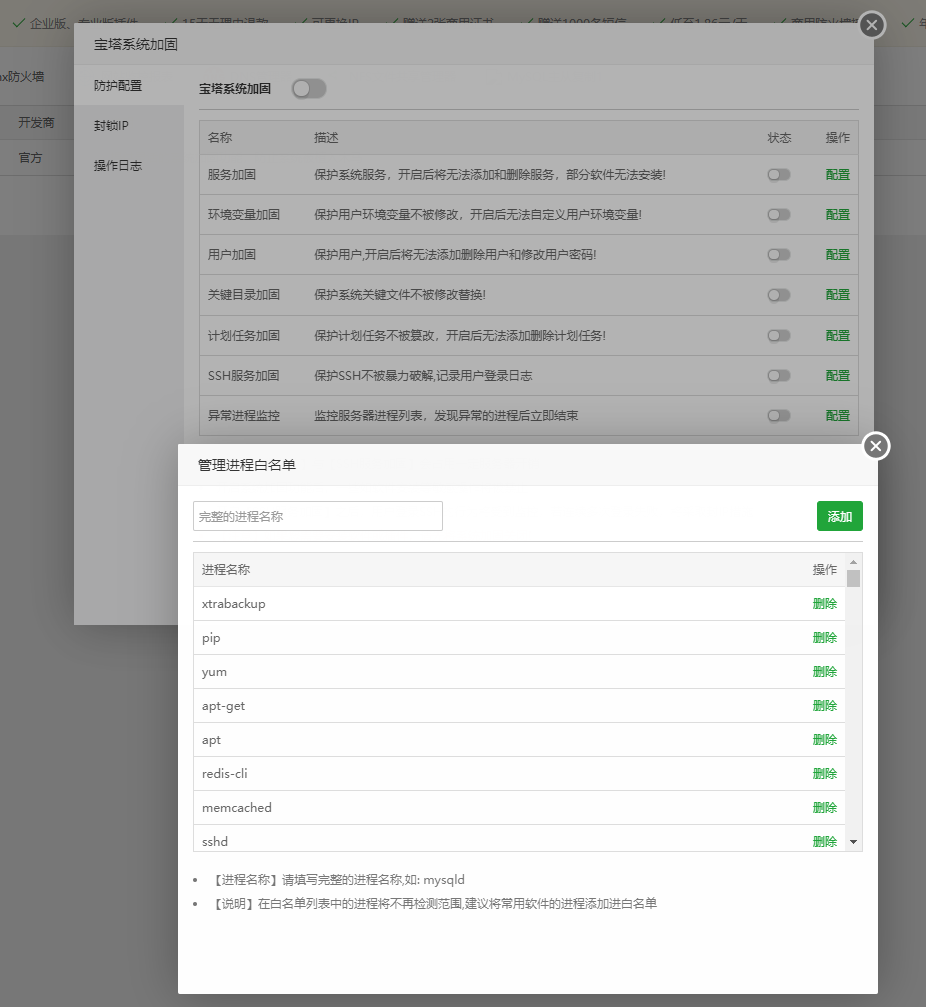Click the whitelist scrollbar up arrow
The image size is (926, 1007).
point(853,562)
